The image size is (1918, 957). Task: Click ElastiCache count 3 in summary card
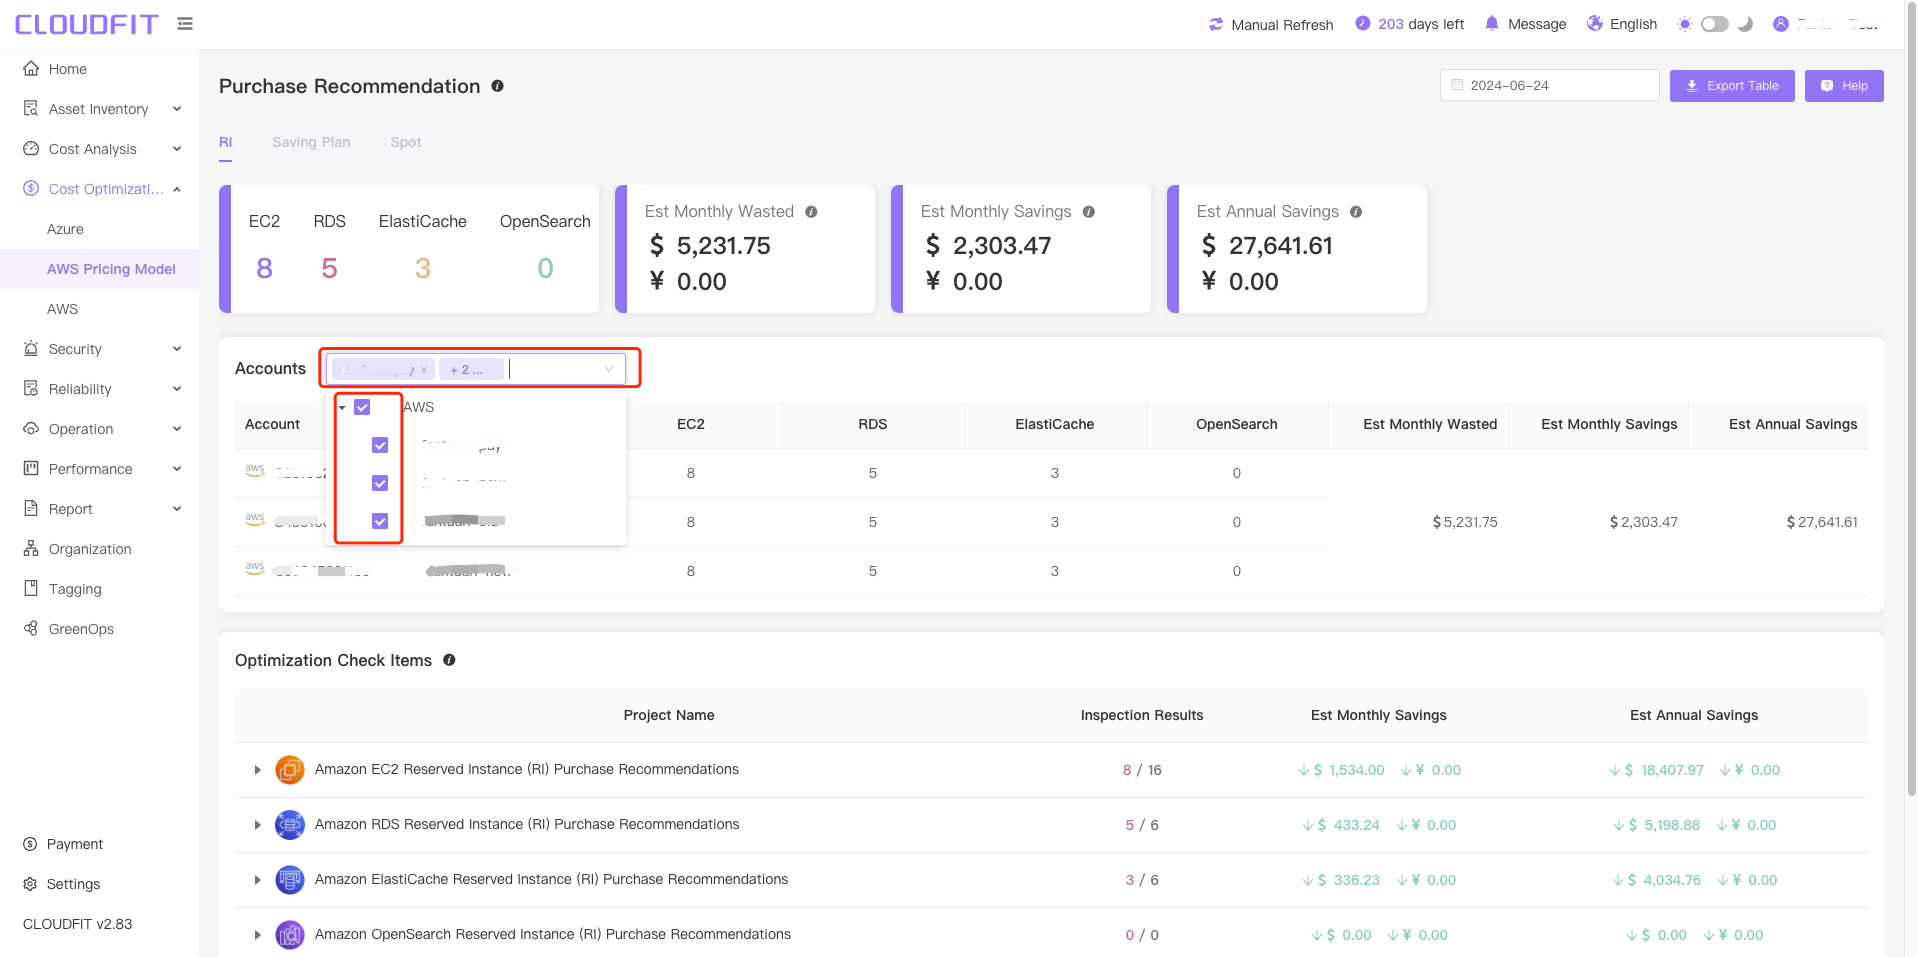[423, 268]
